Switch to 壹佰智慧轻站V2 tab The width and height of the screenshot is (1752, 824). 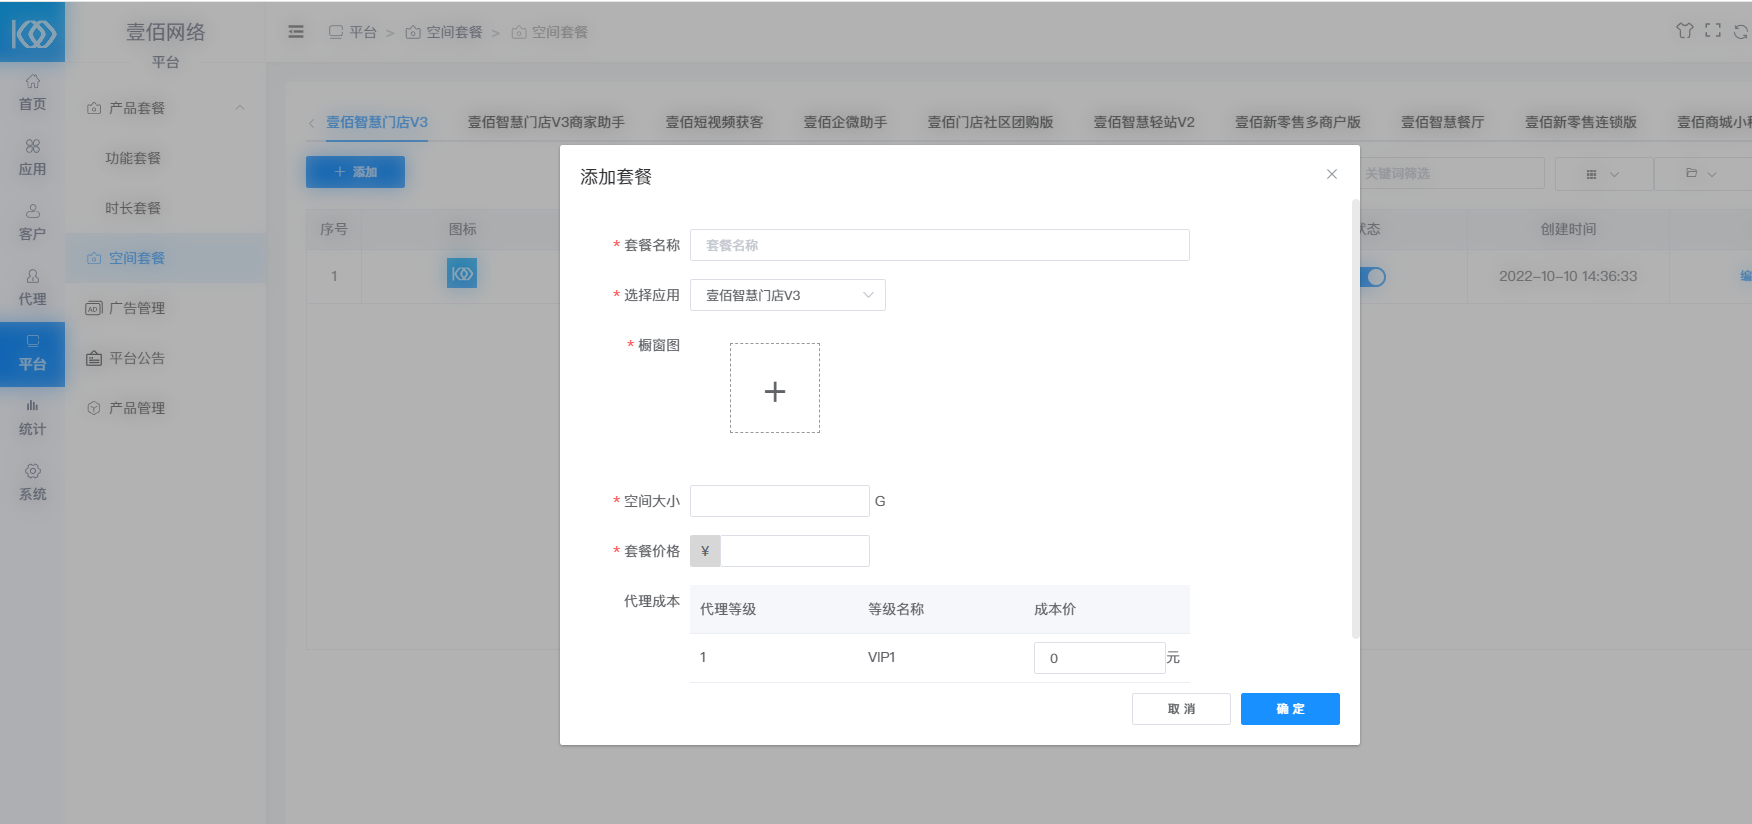tap(1144, 122)
